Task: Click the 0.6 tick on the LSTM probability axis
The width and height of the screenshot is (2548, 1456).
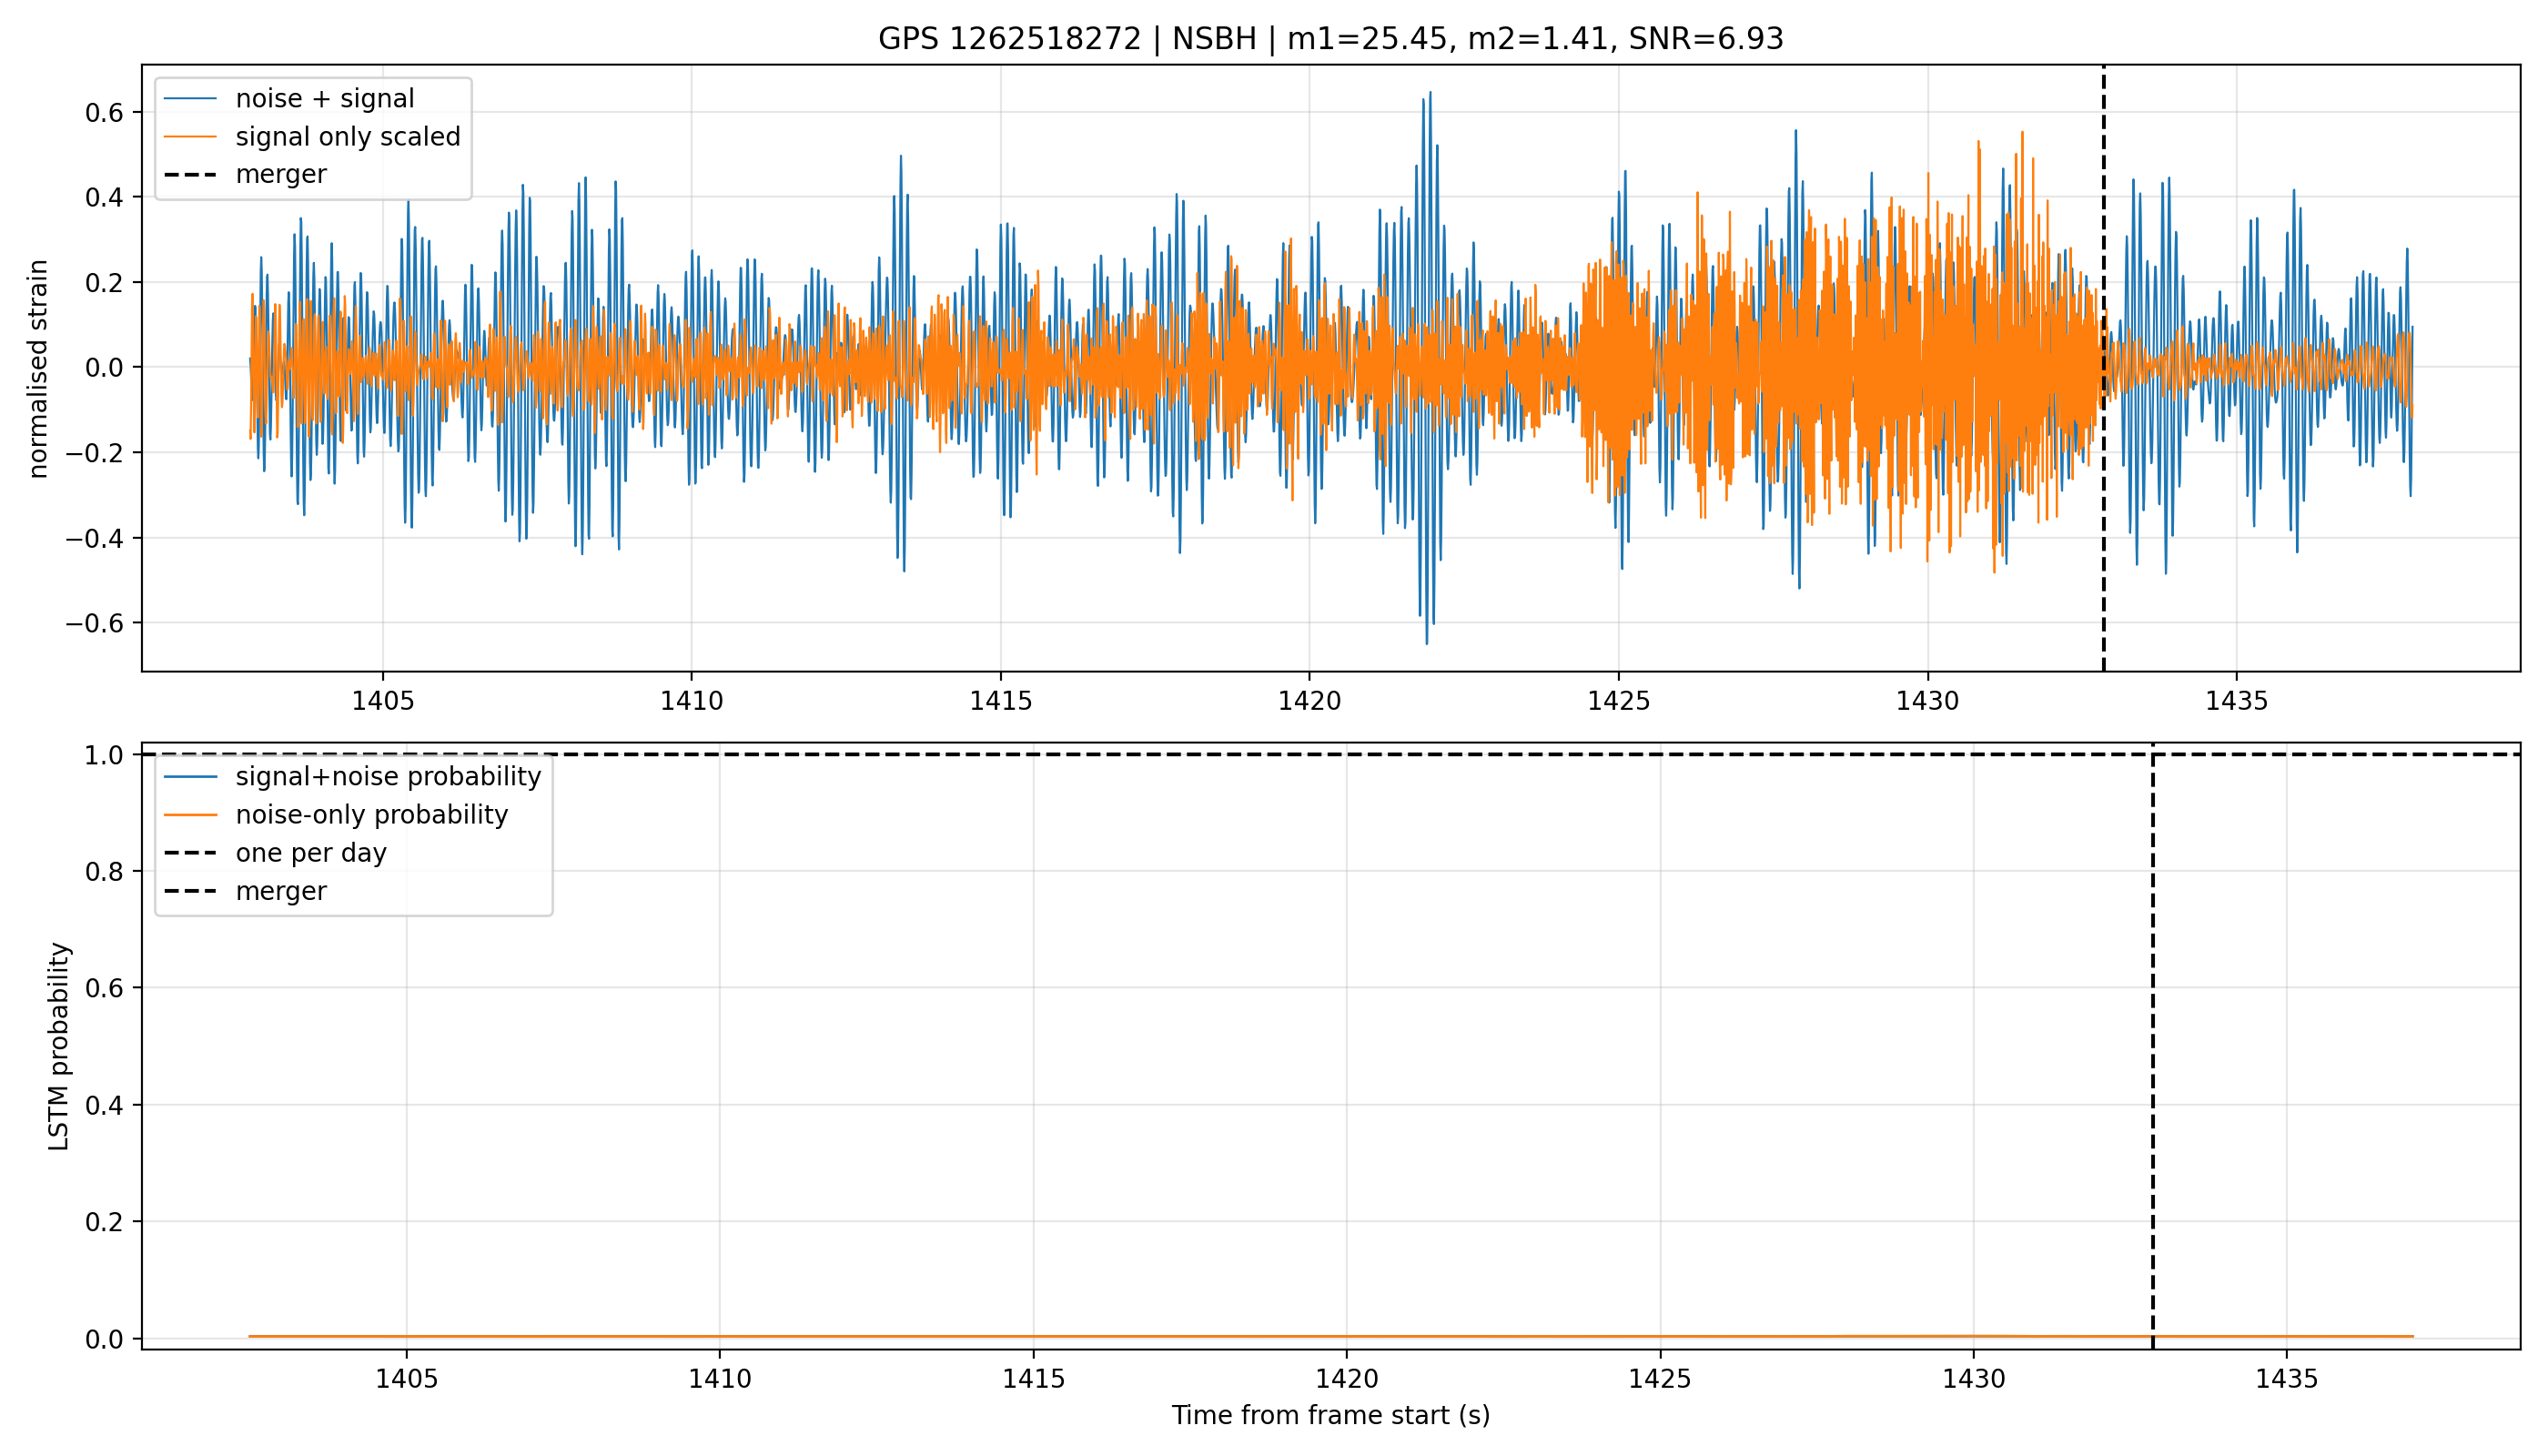Action: pyautogui.click(x=104, y=988)
